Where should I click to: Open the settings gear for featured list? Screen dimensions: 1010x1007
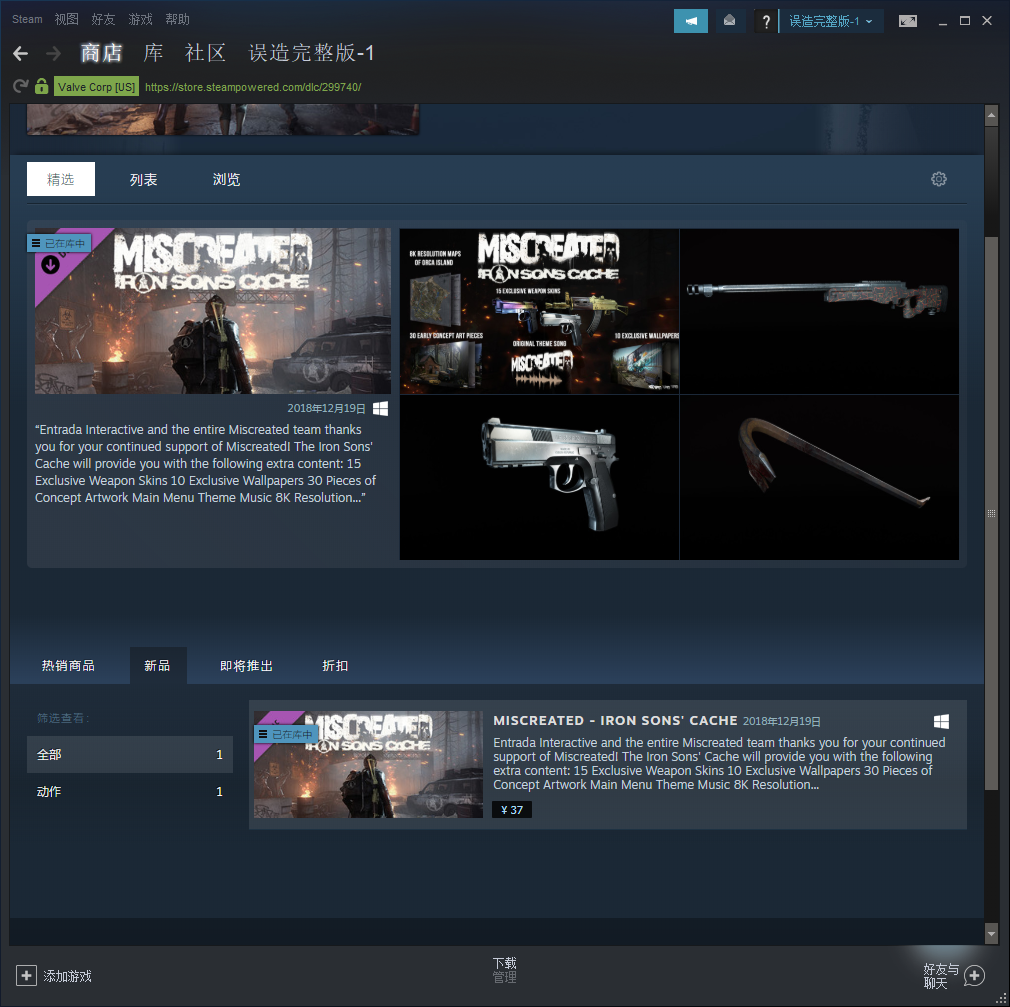tap(938, 179)
